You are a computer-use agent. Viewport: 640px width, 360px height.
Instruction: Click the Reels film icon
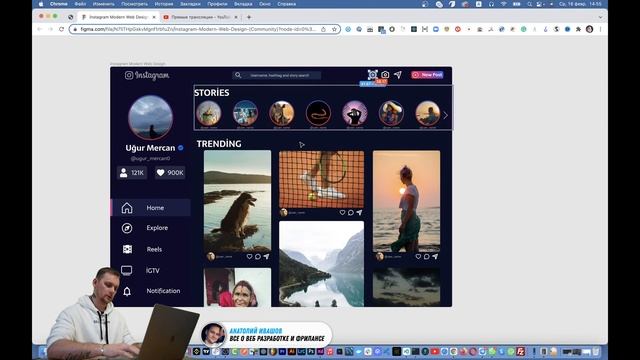pos(127,249)
